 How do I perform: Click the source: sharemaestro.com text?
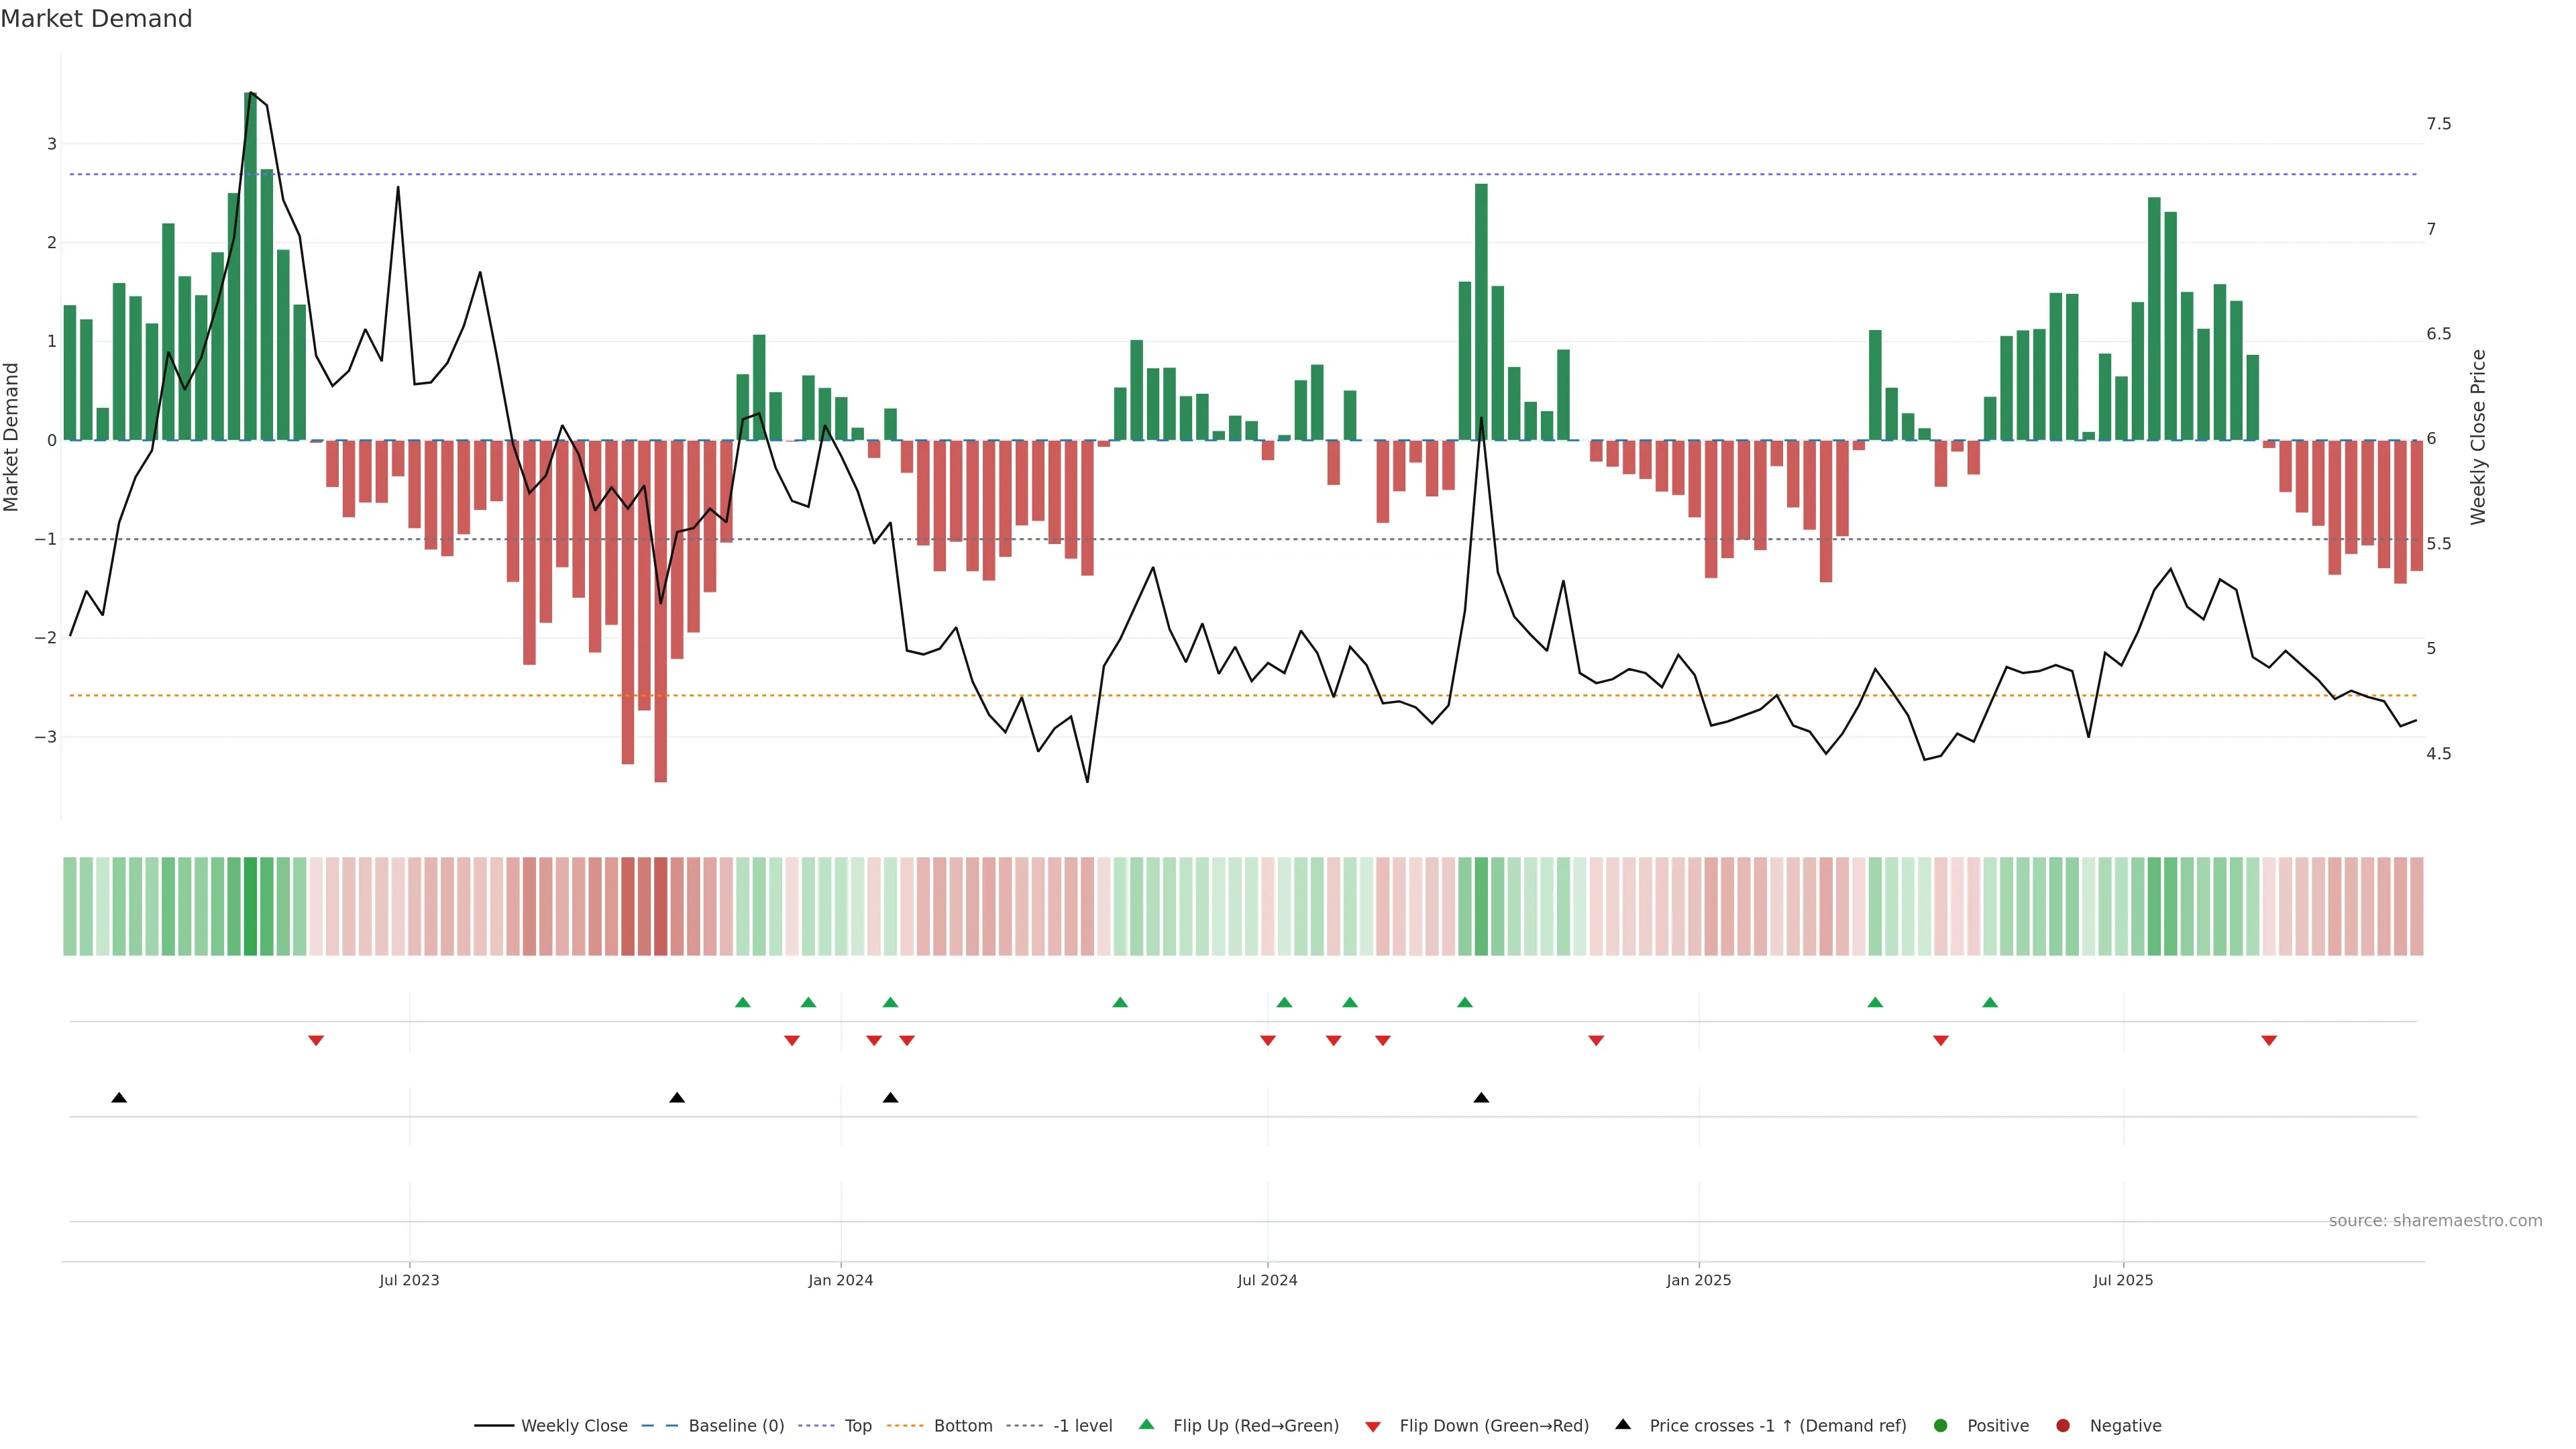(x=2435, y=1221)
